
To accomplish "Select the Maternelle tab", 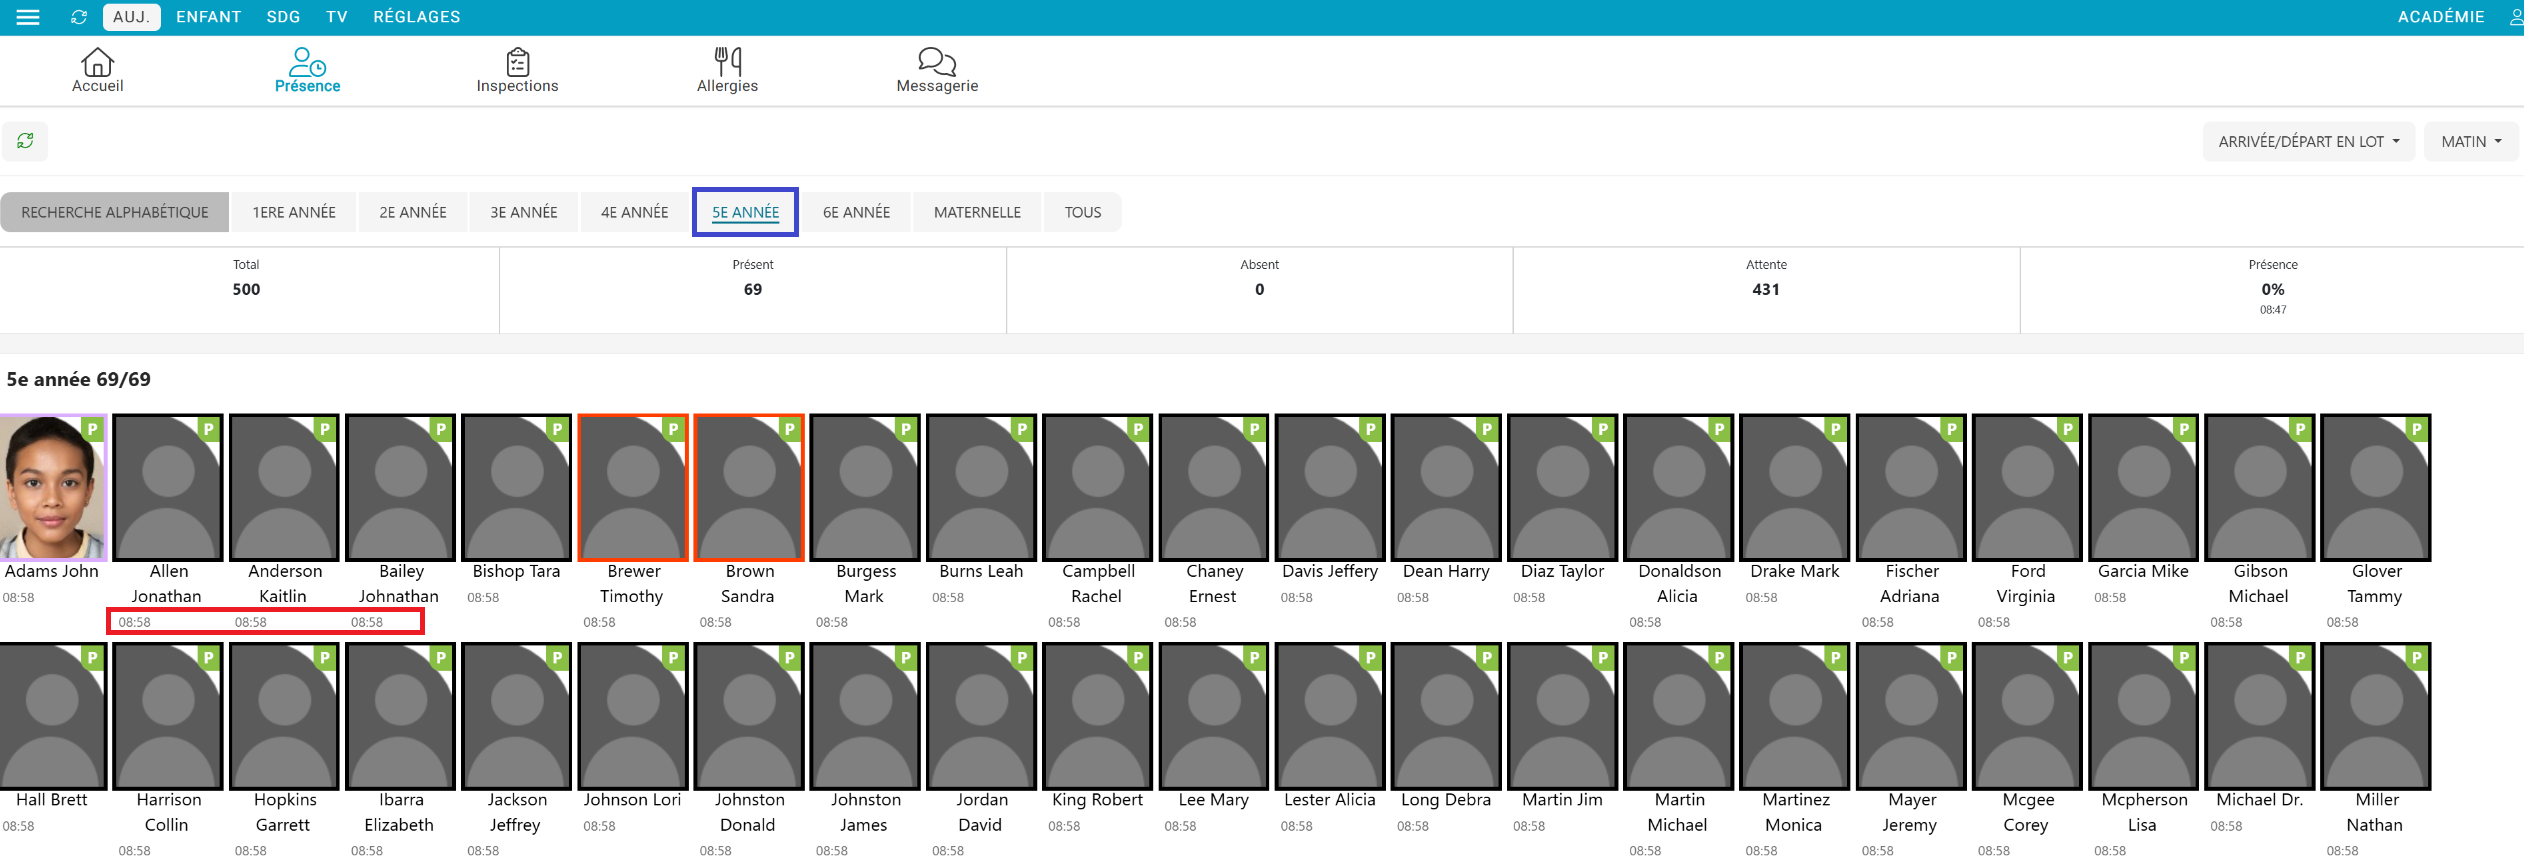I will [x=977, y=212].
